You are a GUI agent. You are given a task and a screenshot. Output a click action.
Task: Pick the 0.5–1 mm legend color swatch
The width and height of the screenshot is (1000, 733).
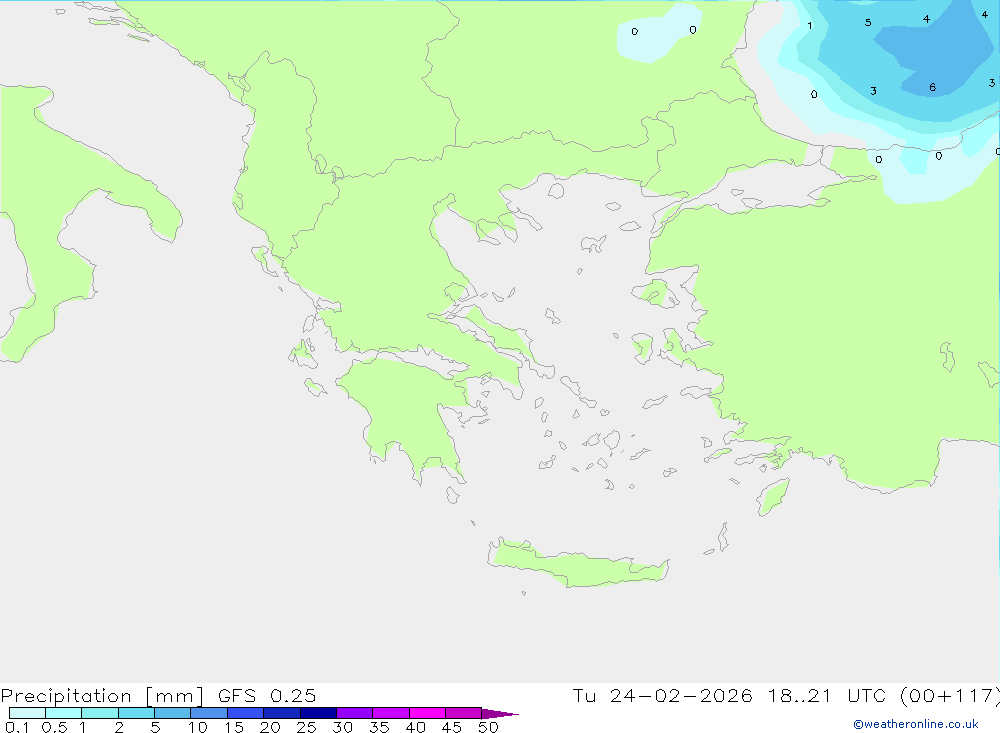(x=64, y=713)
